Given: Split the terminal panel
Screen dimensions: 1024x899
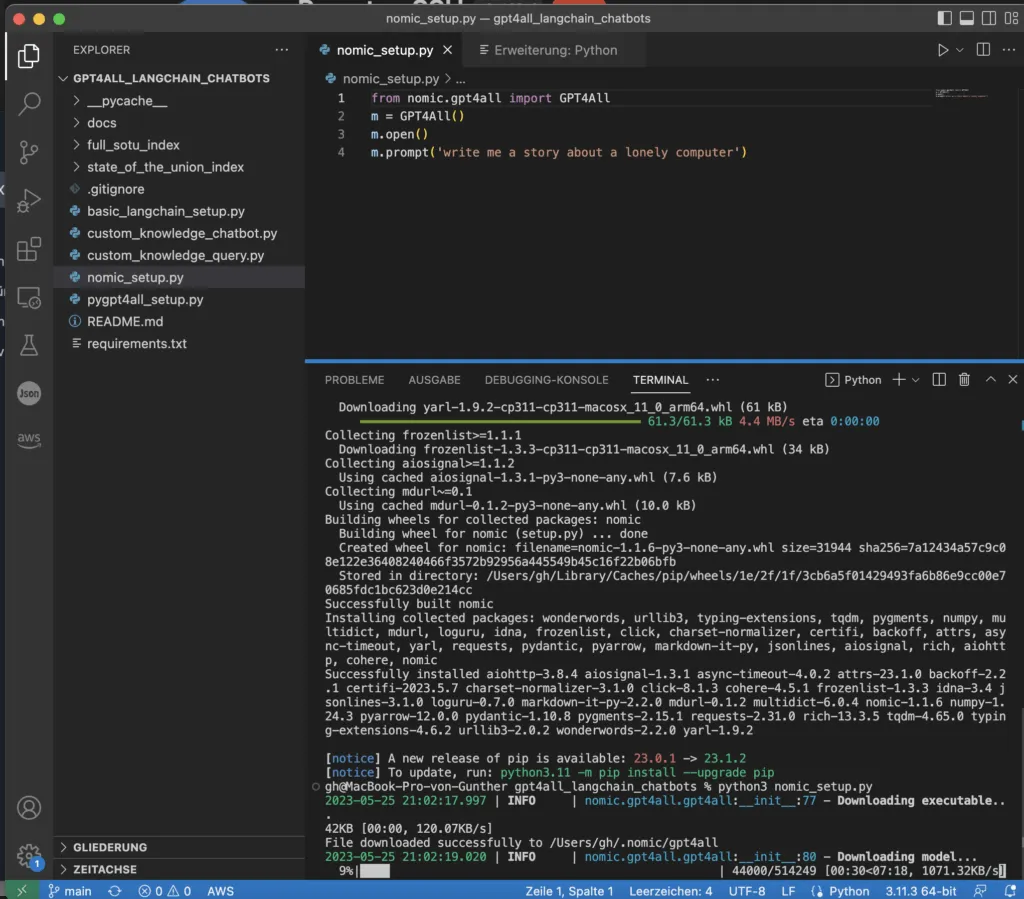Looking at the screenshot, I should click(939, 379).
